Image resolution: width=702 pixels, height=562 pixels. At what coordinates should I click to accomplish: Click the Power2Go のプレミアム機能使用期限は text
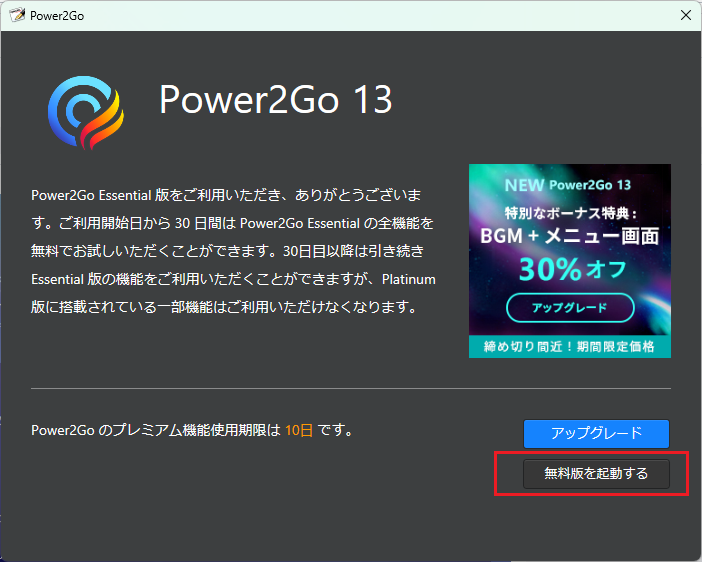coord(156,430)
